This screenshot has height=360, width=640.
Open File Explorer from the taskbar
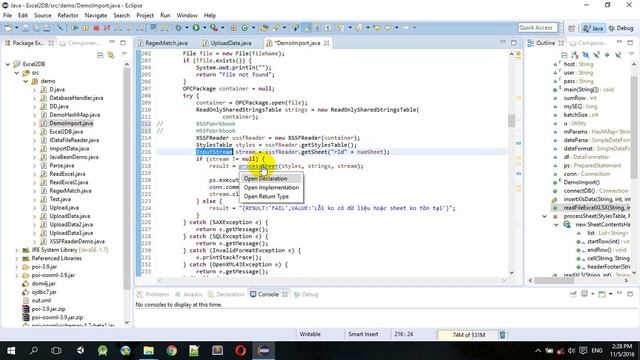coord(149,350)
